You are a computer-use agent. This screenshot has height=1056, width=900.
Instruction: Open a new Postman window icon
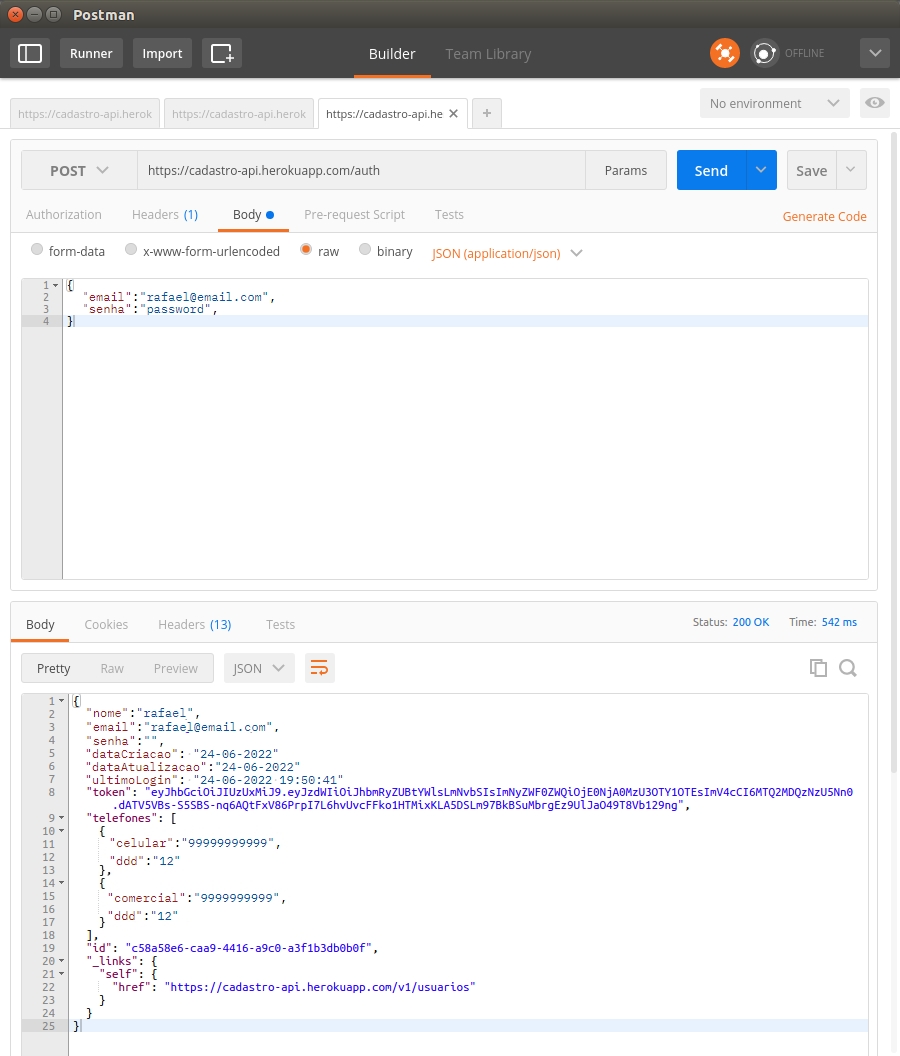[x=222, y=53]
